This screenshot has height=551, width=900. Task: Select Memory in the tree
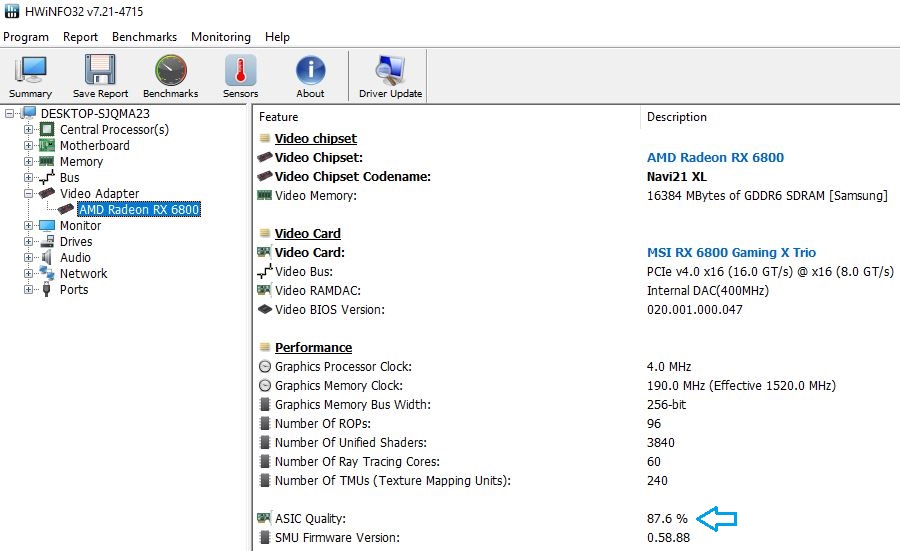[x=82, y=162]
